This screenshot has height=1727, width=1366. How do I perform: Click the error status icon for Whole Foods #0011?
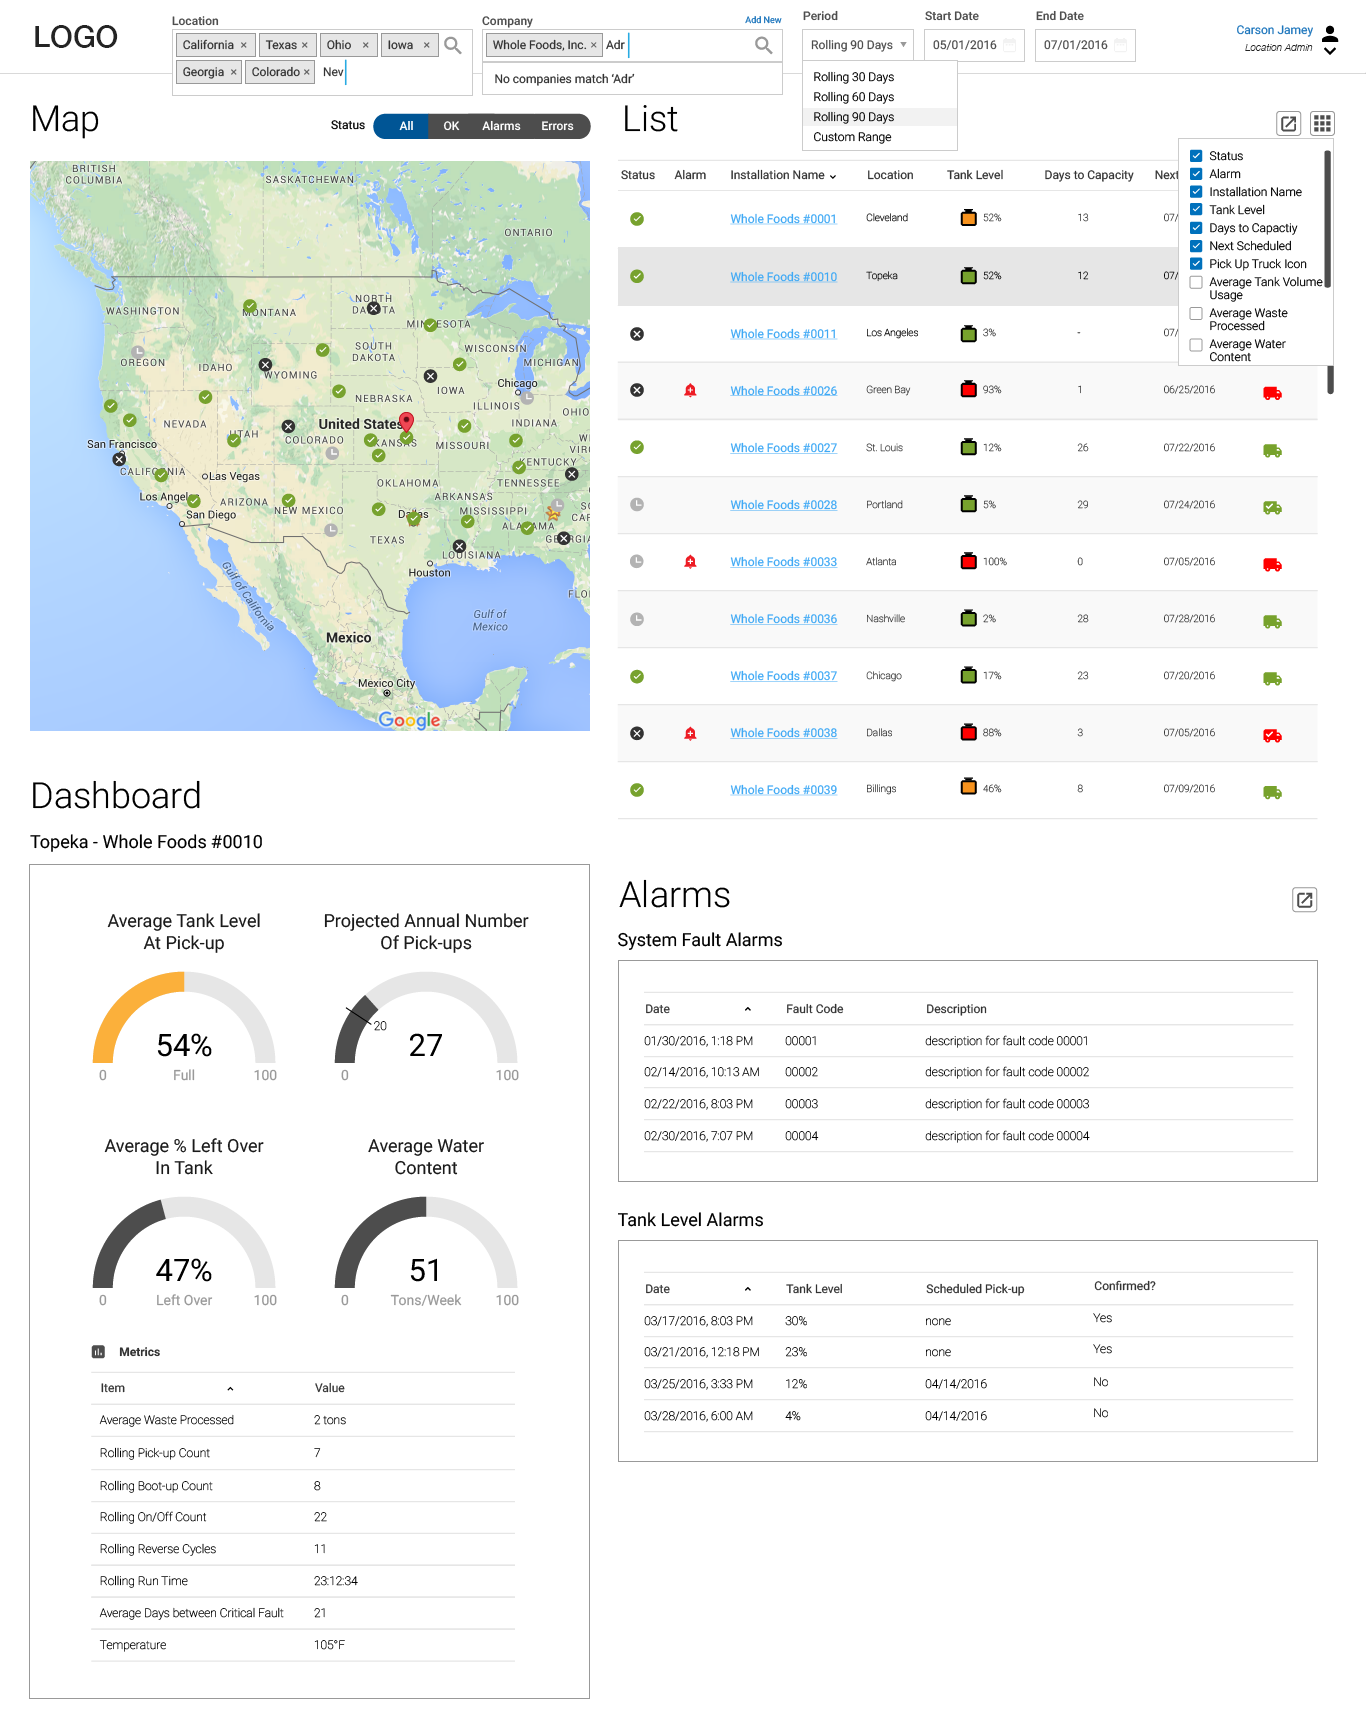(637, 334)
